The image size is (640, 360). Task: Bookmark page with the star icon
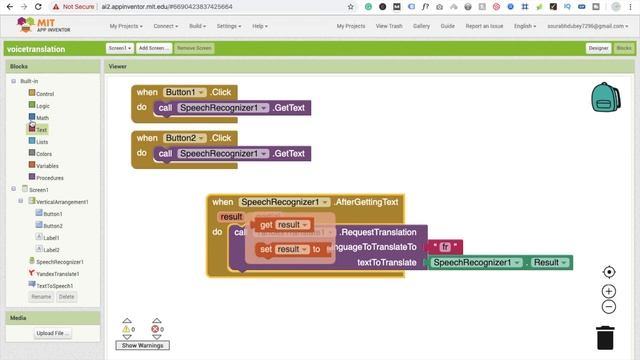coord(351,7)
